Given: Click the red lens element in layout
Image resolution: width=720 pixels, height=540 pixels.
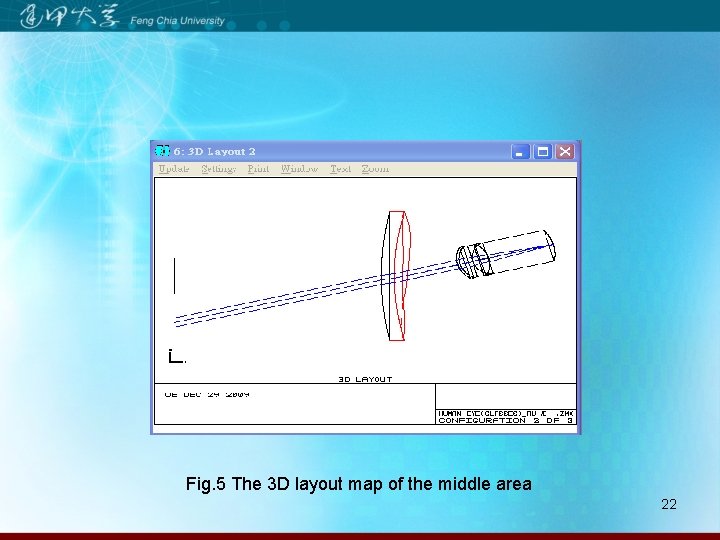Looking at the screenshot, I should [x=405, y=276].
